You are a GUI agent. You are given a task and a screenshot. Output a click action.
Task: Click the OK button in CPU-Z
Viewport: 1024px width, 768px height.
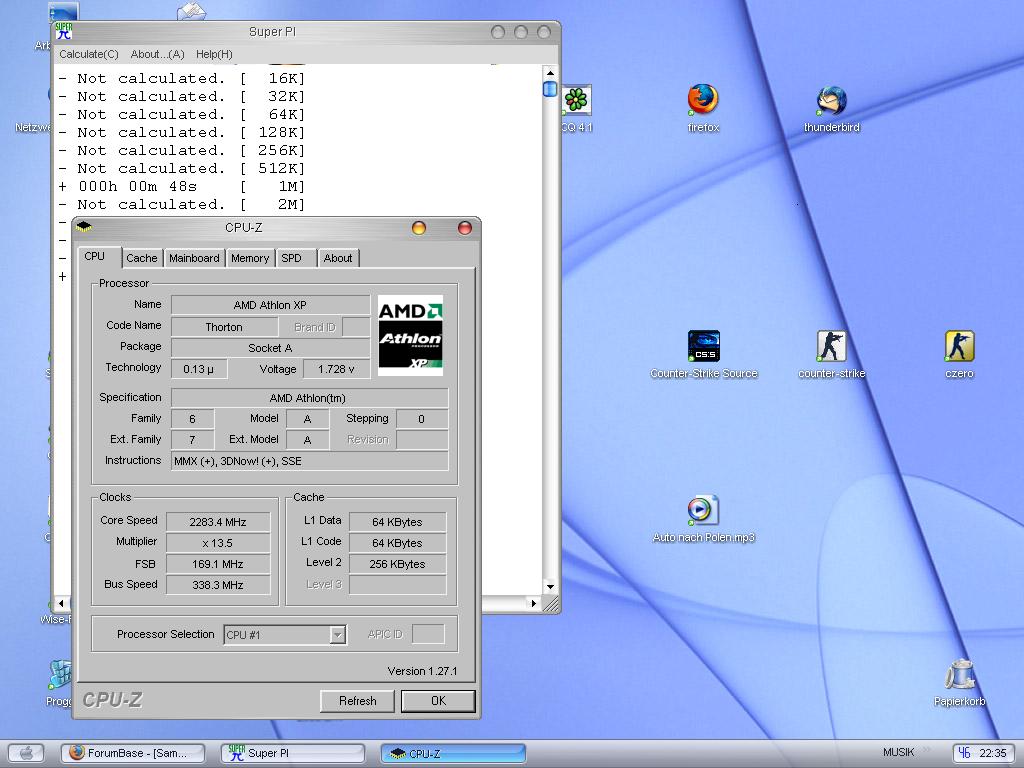438,701
